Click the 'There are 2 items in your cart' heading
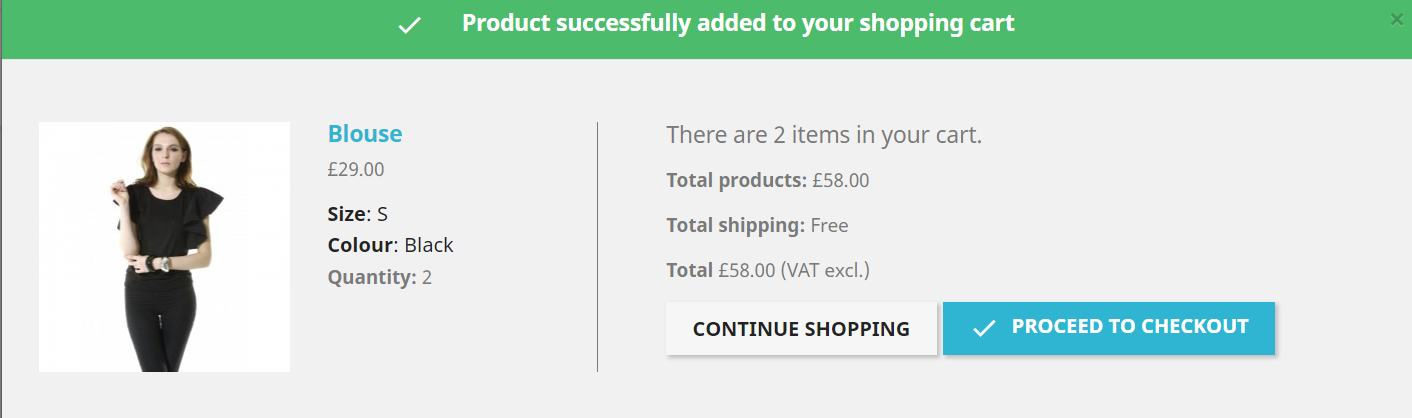 pyautogui.click(x=824, y=135)
